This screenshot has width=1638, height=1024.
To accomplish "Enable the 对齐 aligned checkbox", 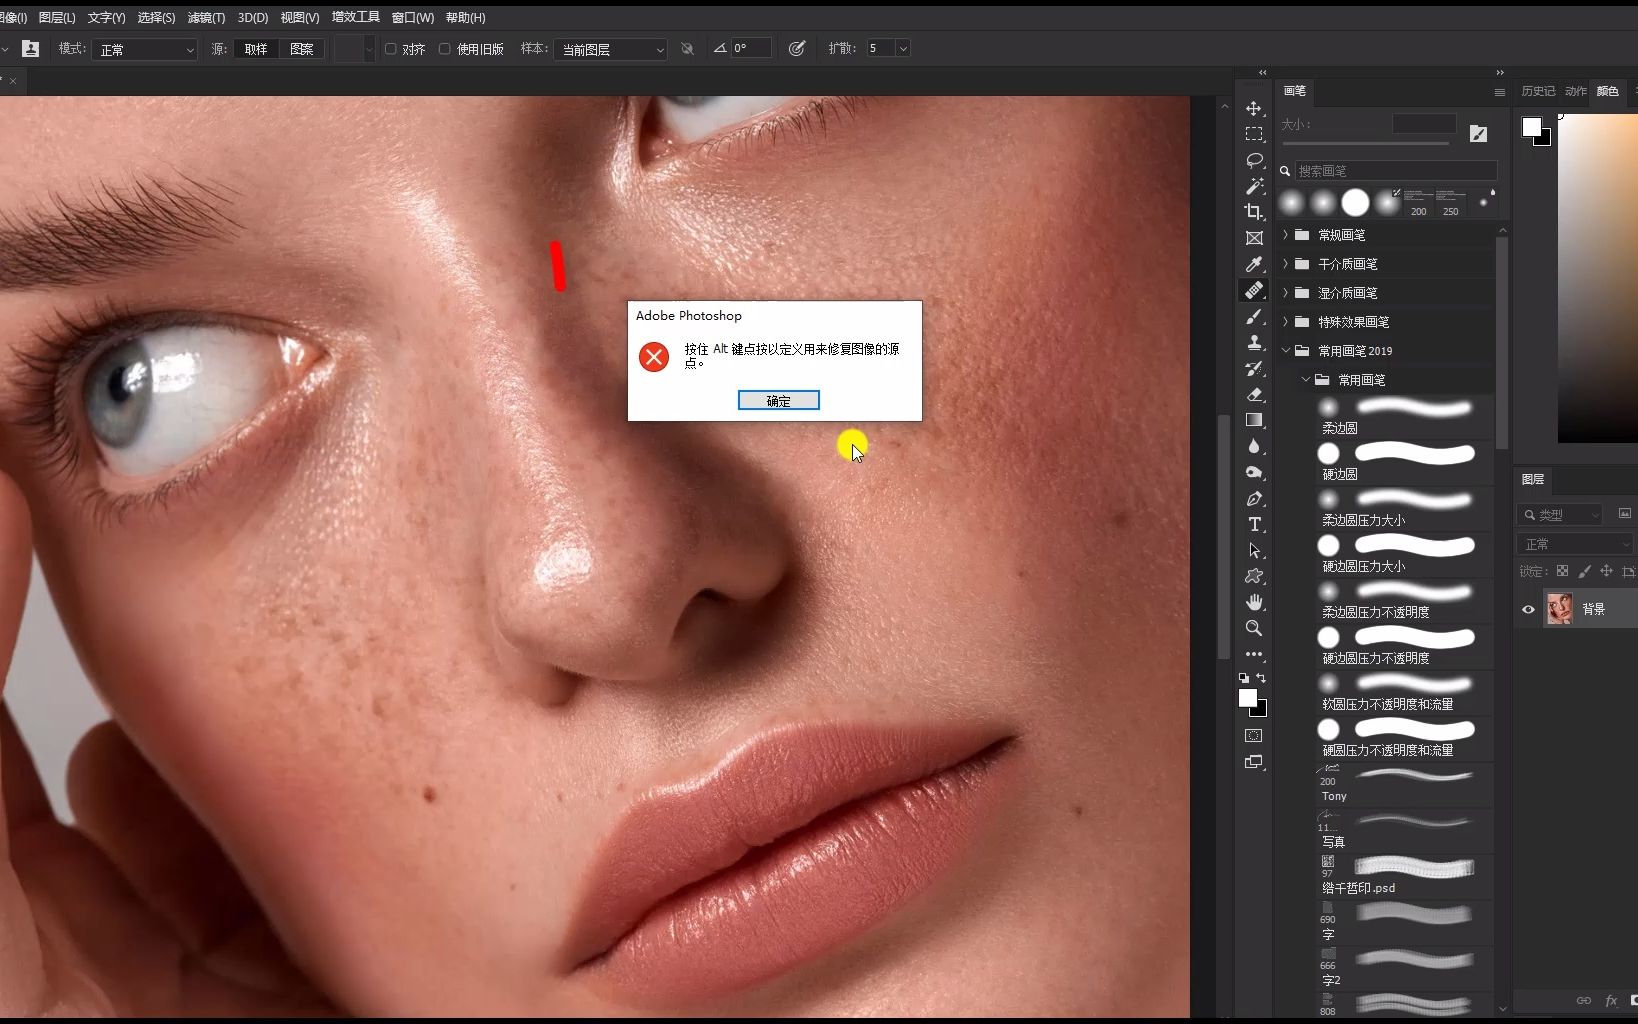I will point(391,48).
